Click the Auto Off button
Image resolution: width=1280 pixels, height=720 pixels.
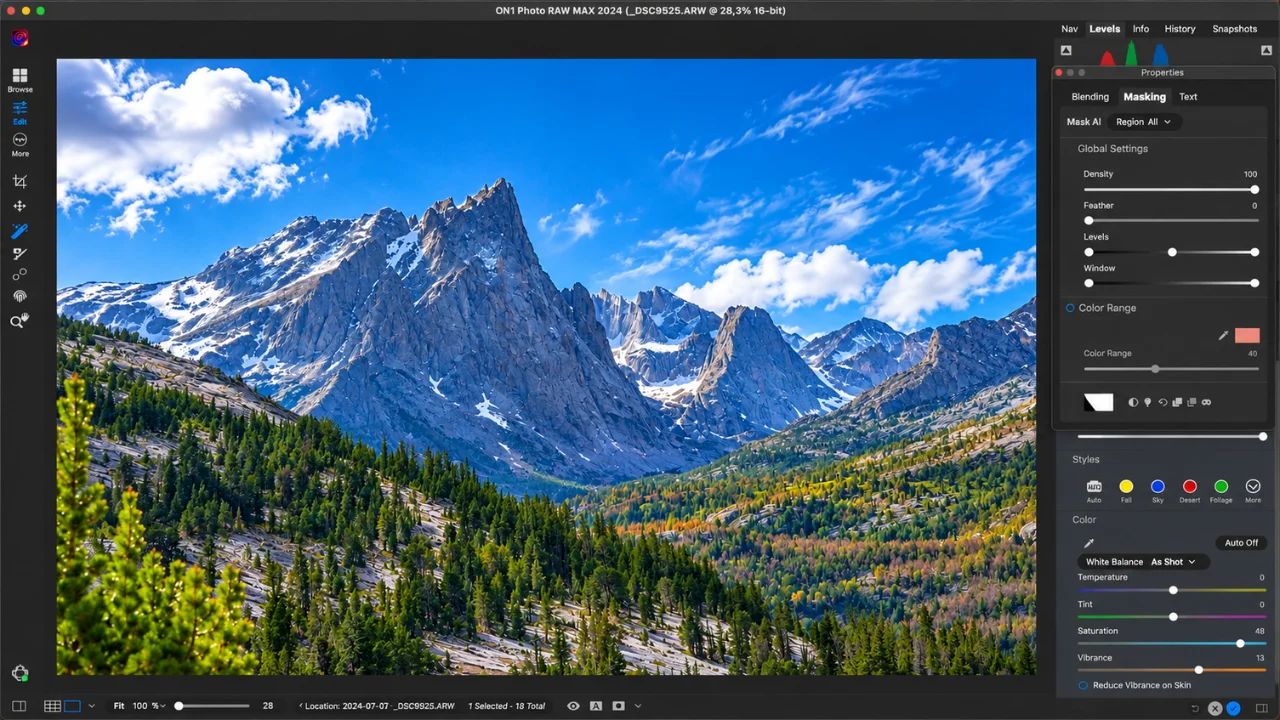[x=1241, y=543]
